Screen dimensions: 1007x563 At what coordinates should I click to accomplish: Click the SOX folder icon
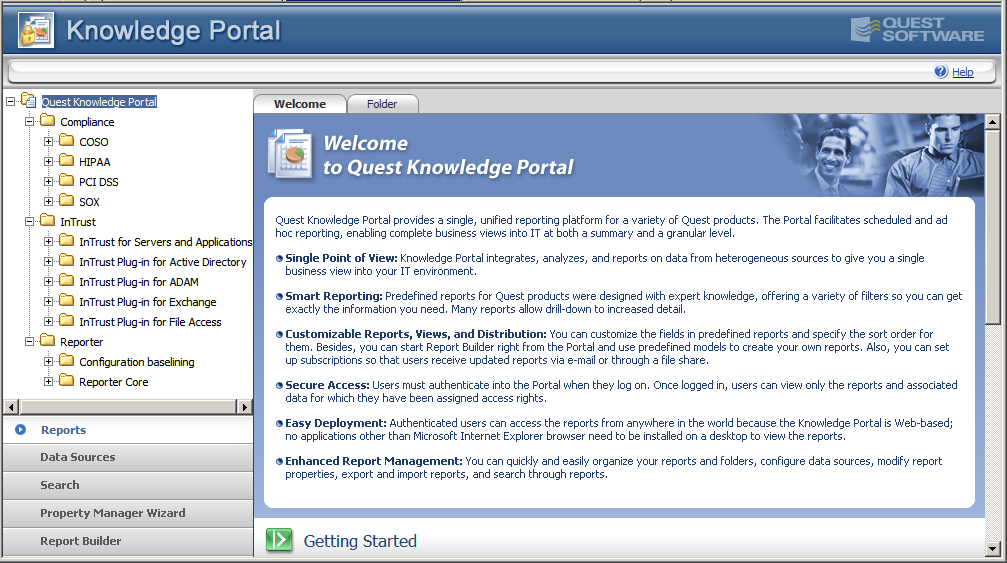click(67, 200)
